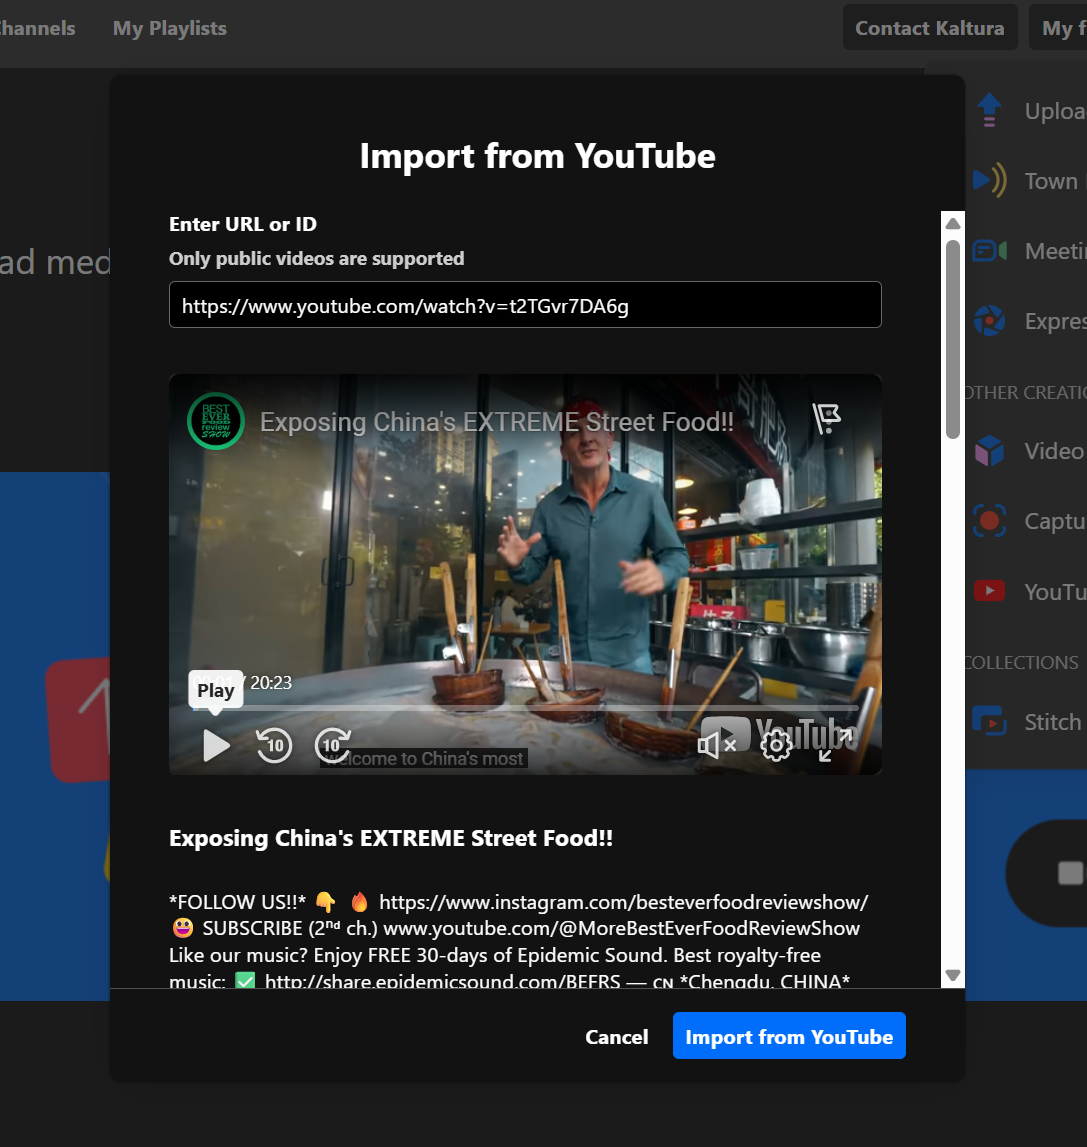
Task: Click the Best Ever Food Review channel avatar
Action: click(216, 421)
